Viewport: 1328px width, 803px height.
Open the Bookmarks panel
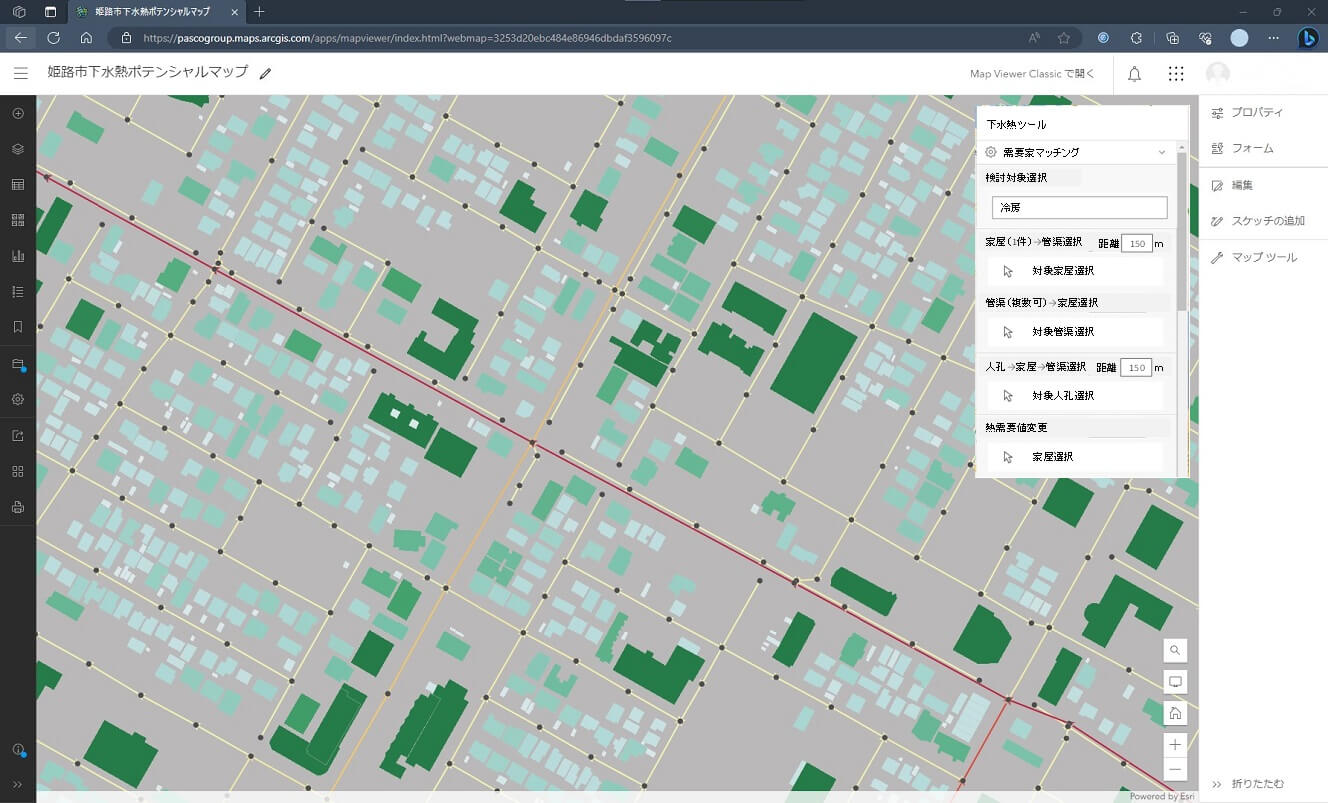coord(18,327)
